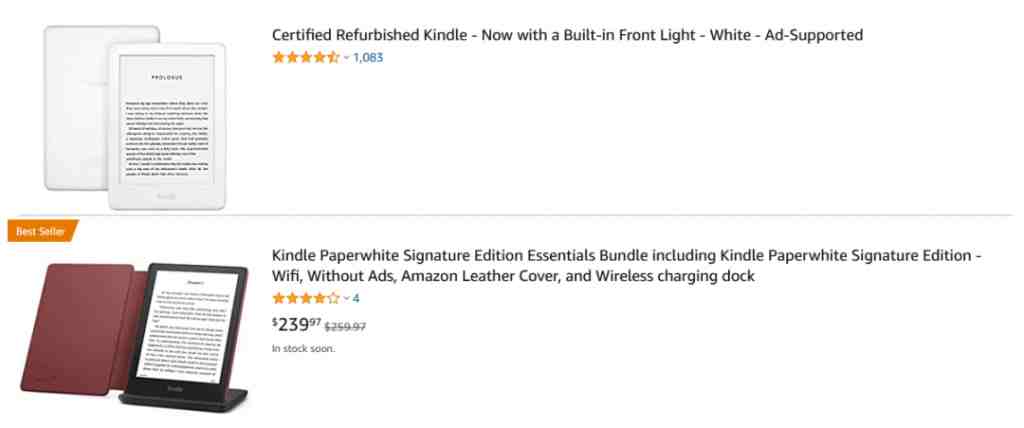The image size is (1024, 428).
Task: Click half-filled fifth star of refurbished Kindle rating
Action: click(333, 58)
